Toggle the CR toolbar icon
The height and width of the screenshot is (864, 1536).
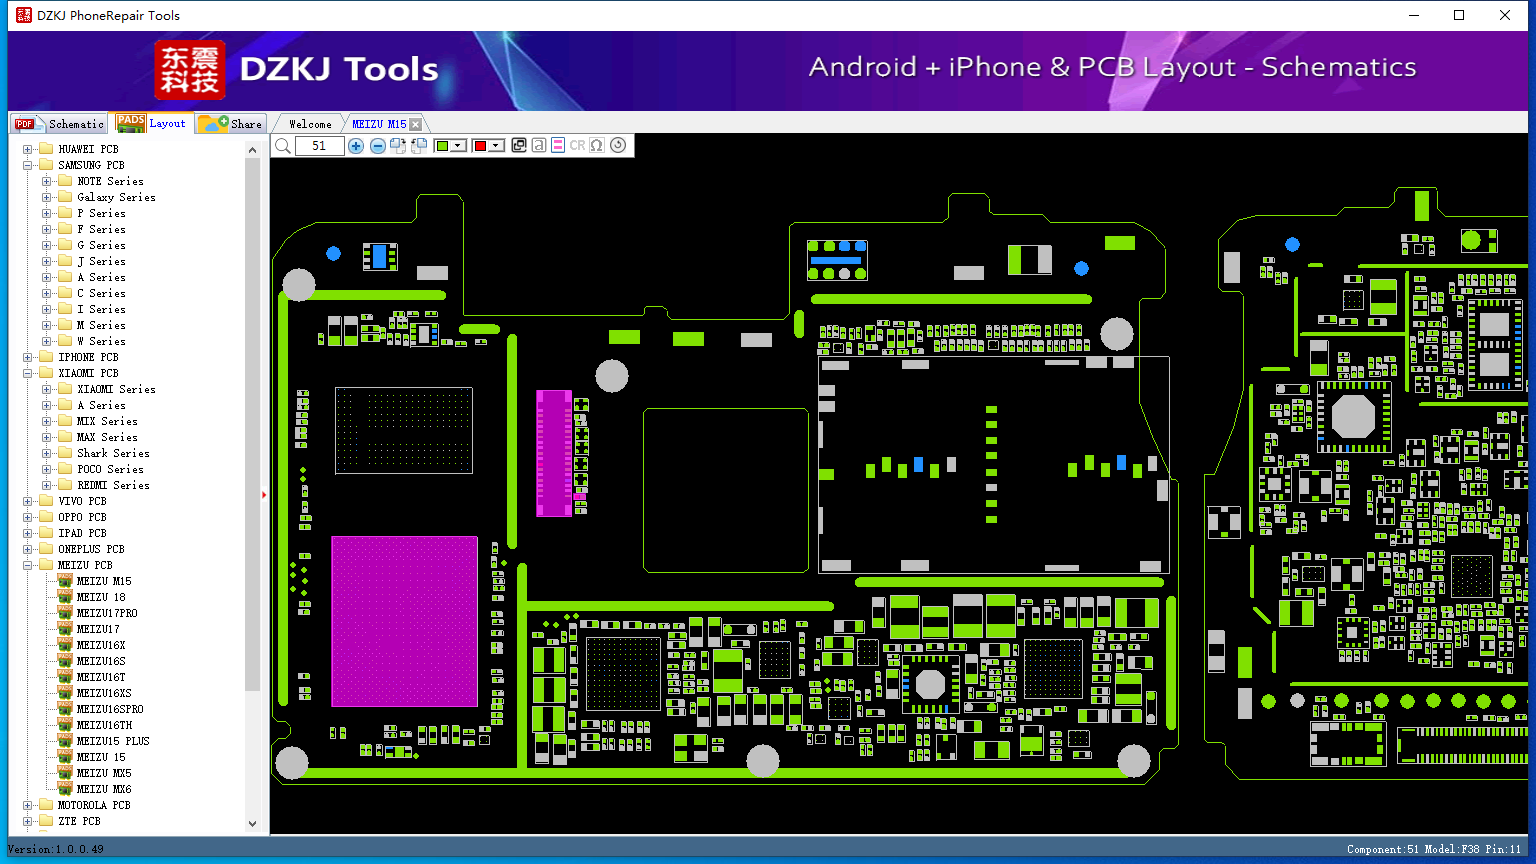(x=577, y=146)
